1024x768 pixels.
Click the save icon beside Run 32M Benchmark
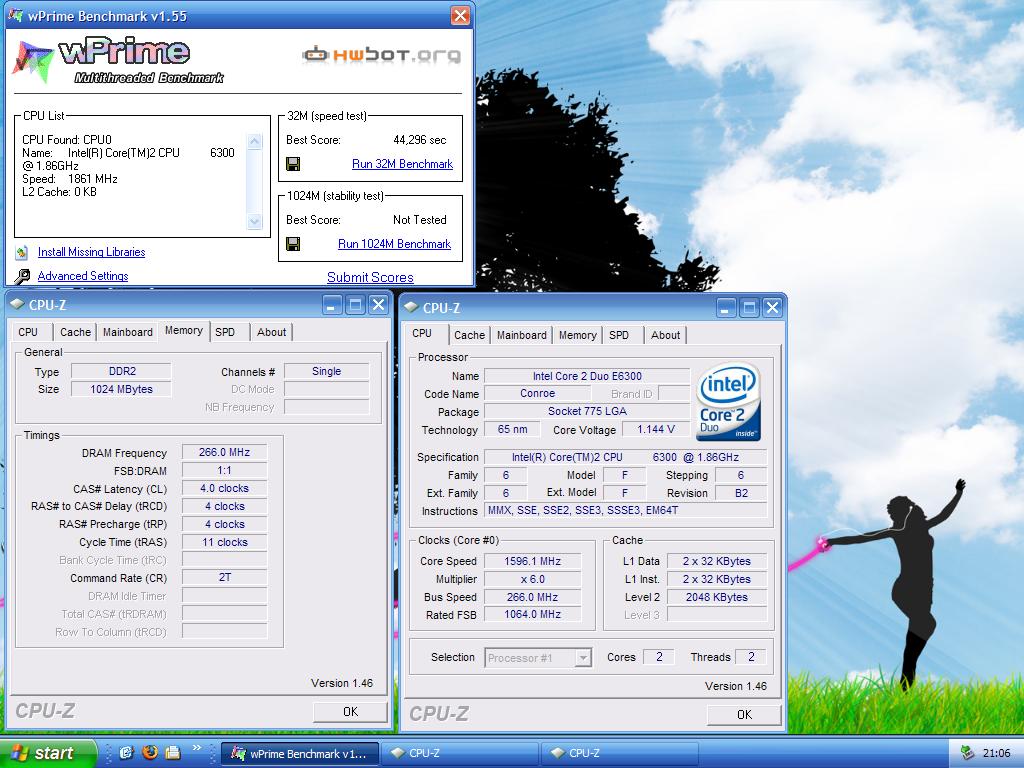tap(293, 164)
